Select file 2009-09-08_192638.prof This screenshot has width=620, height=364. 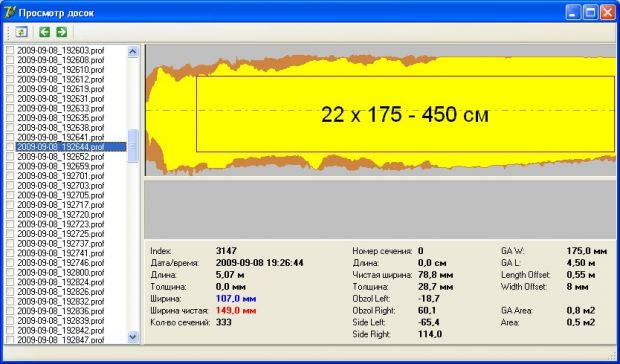click(60, 127)
